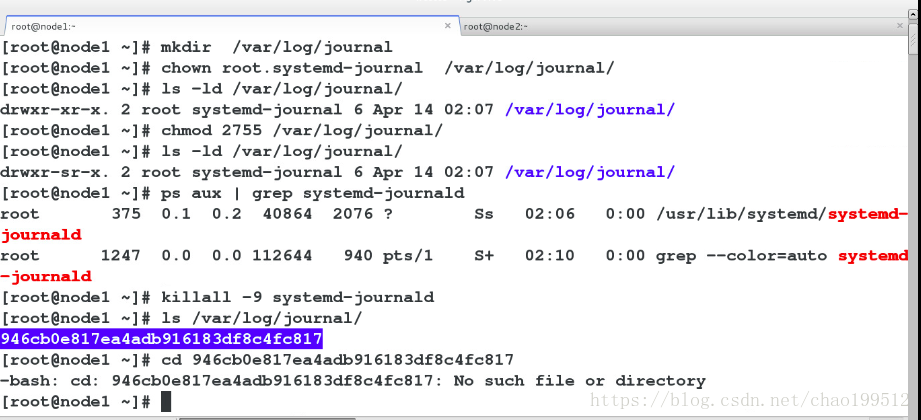Screen dimensions: 921x420
Task: Click the killall -9 systemd-journald command
Action: pos(298,297)
